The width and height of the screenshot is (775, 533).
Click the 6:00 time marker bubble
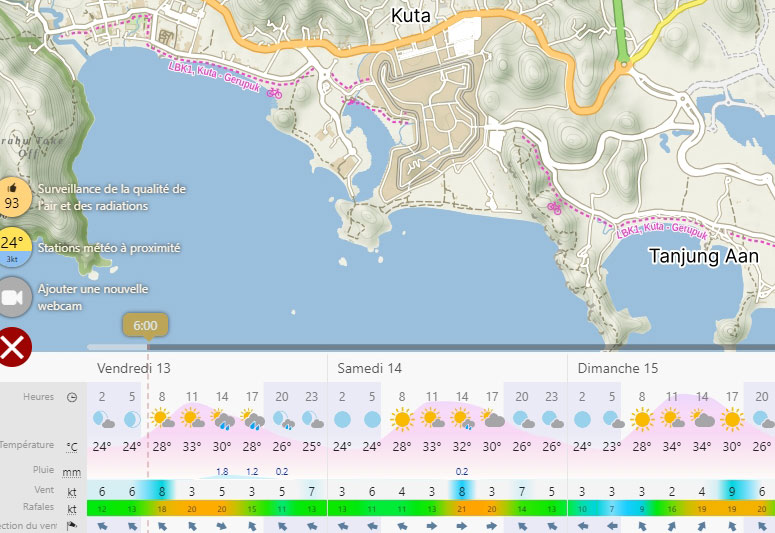point(145,325)
